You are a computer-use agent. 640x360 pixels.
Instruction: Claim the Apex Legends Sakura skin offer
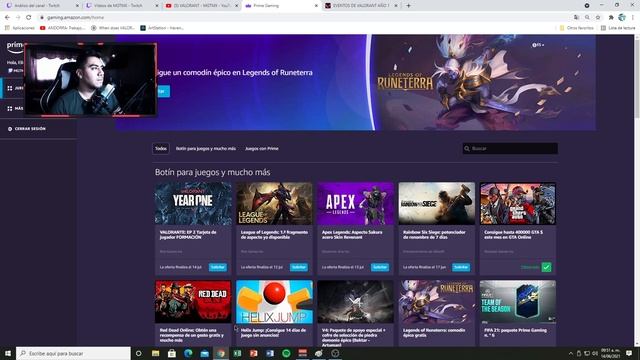[x=380, y=267]
